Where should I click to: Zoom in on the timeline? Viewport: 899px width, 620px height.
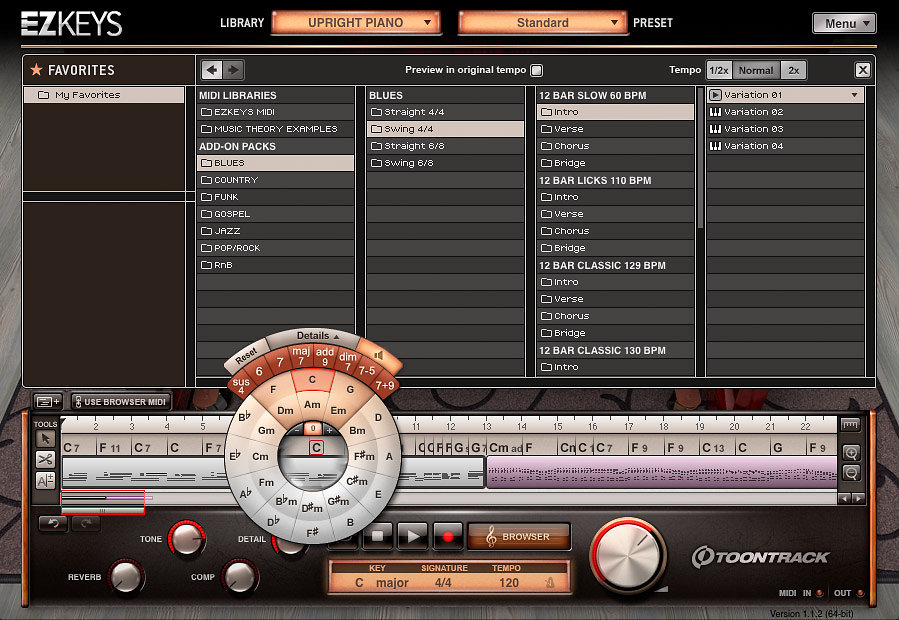click(851, 453)
